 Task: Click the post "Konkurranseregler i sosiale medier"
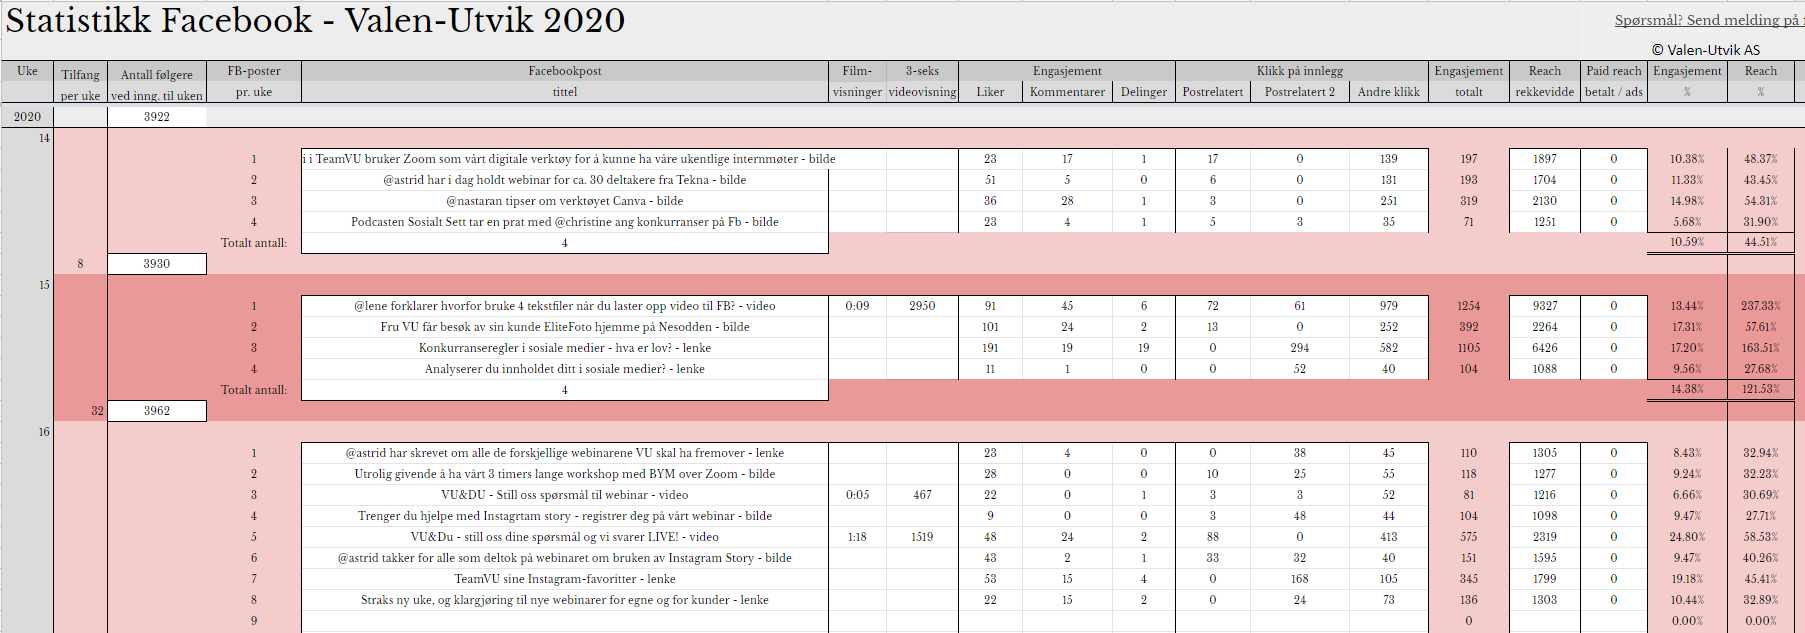pos(564,348)
